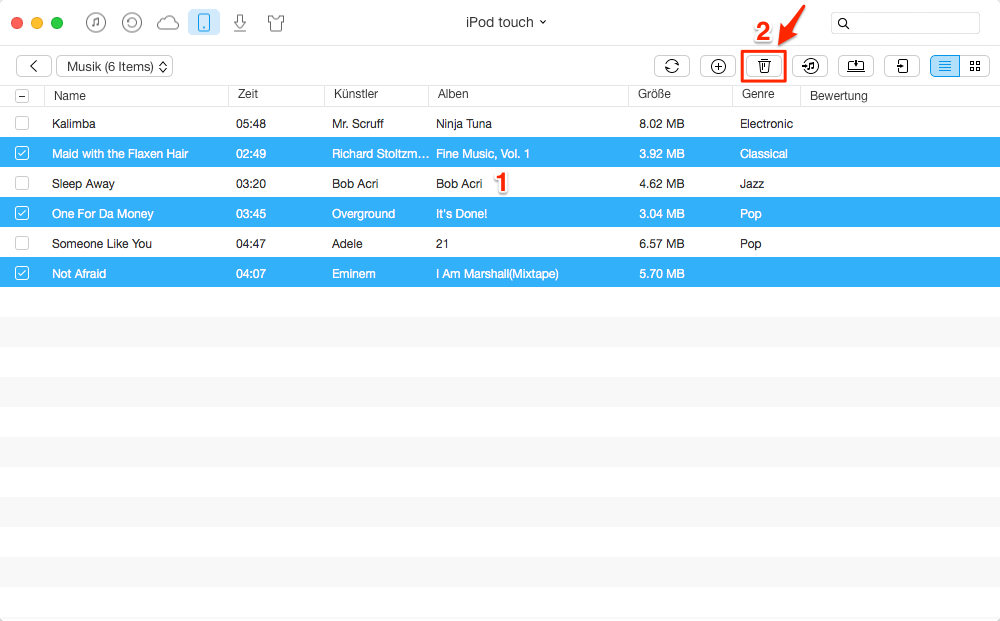
Task: Uncheck the Not Afraid checkbox
Action: point(22,273)
